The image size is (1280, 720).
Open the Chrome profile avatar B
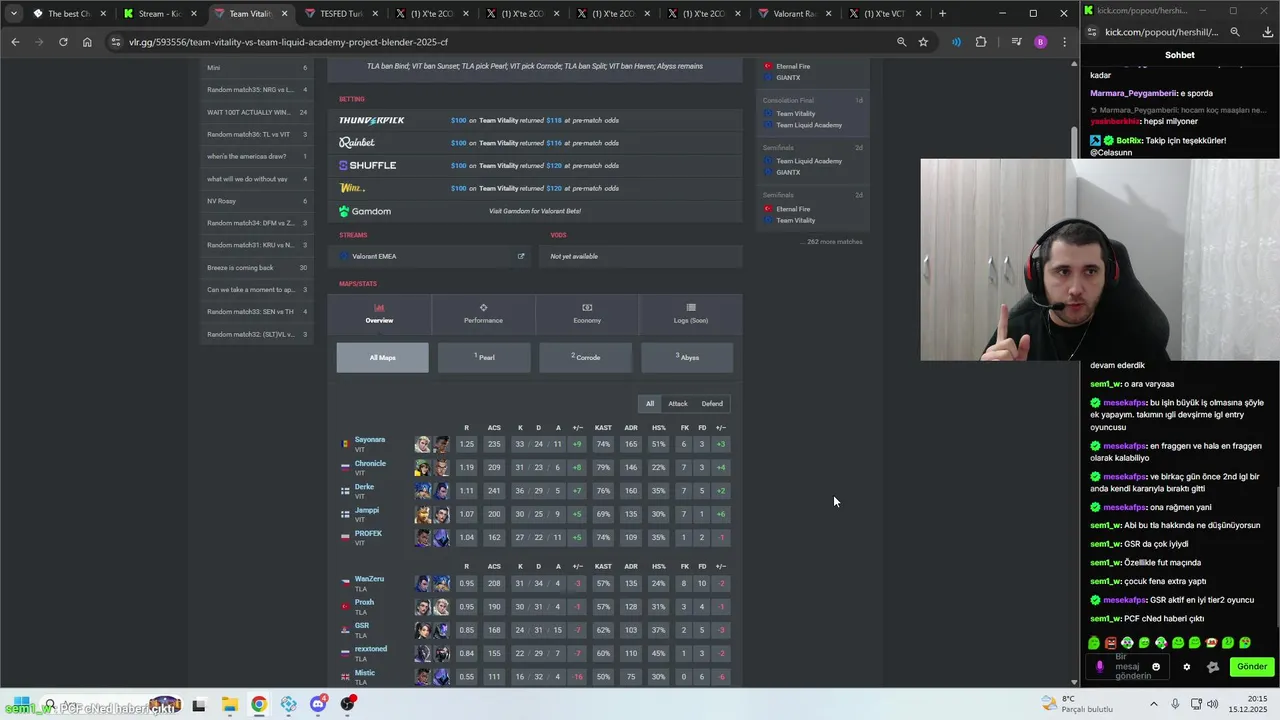tap(1040, 42)
